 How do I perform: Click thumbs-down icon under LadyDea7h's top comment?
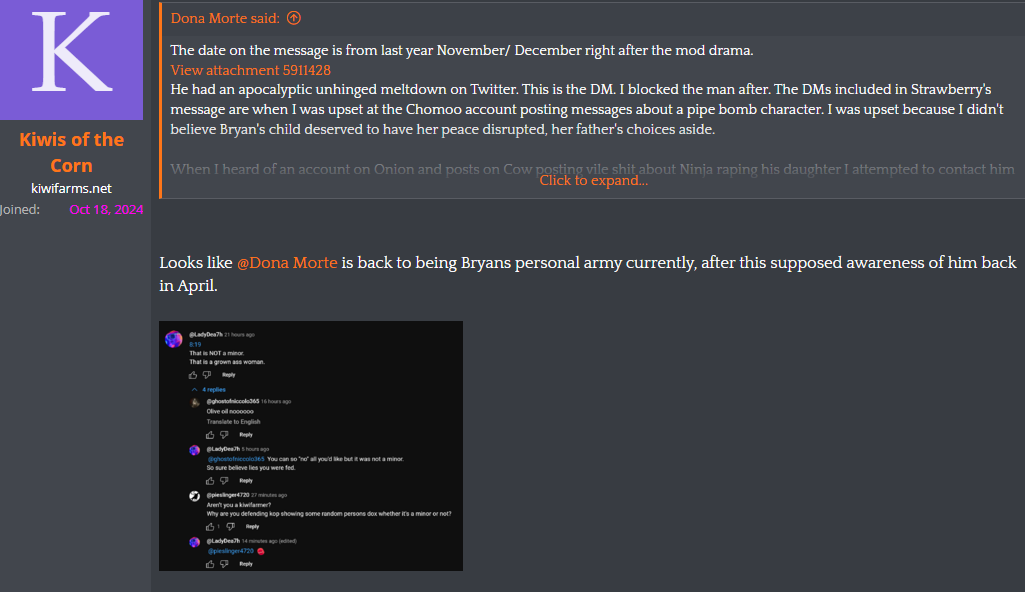tap(207, 375)
